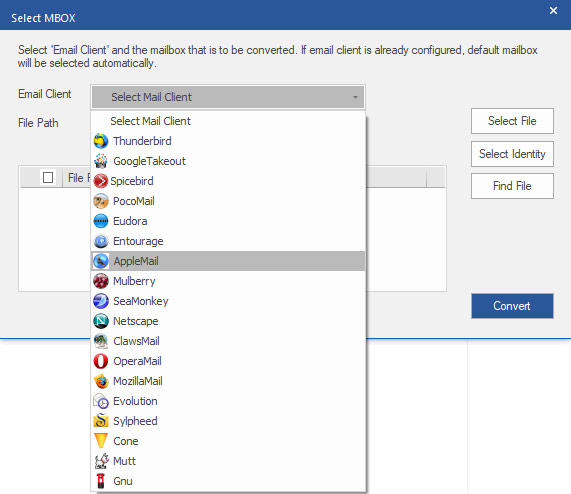Click the red OperaMail icon
This screenshot has width=571, height=494.
pyautogui.click(x=101, y=361)
